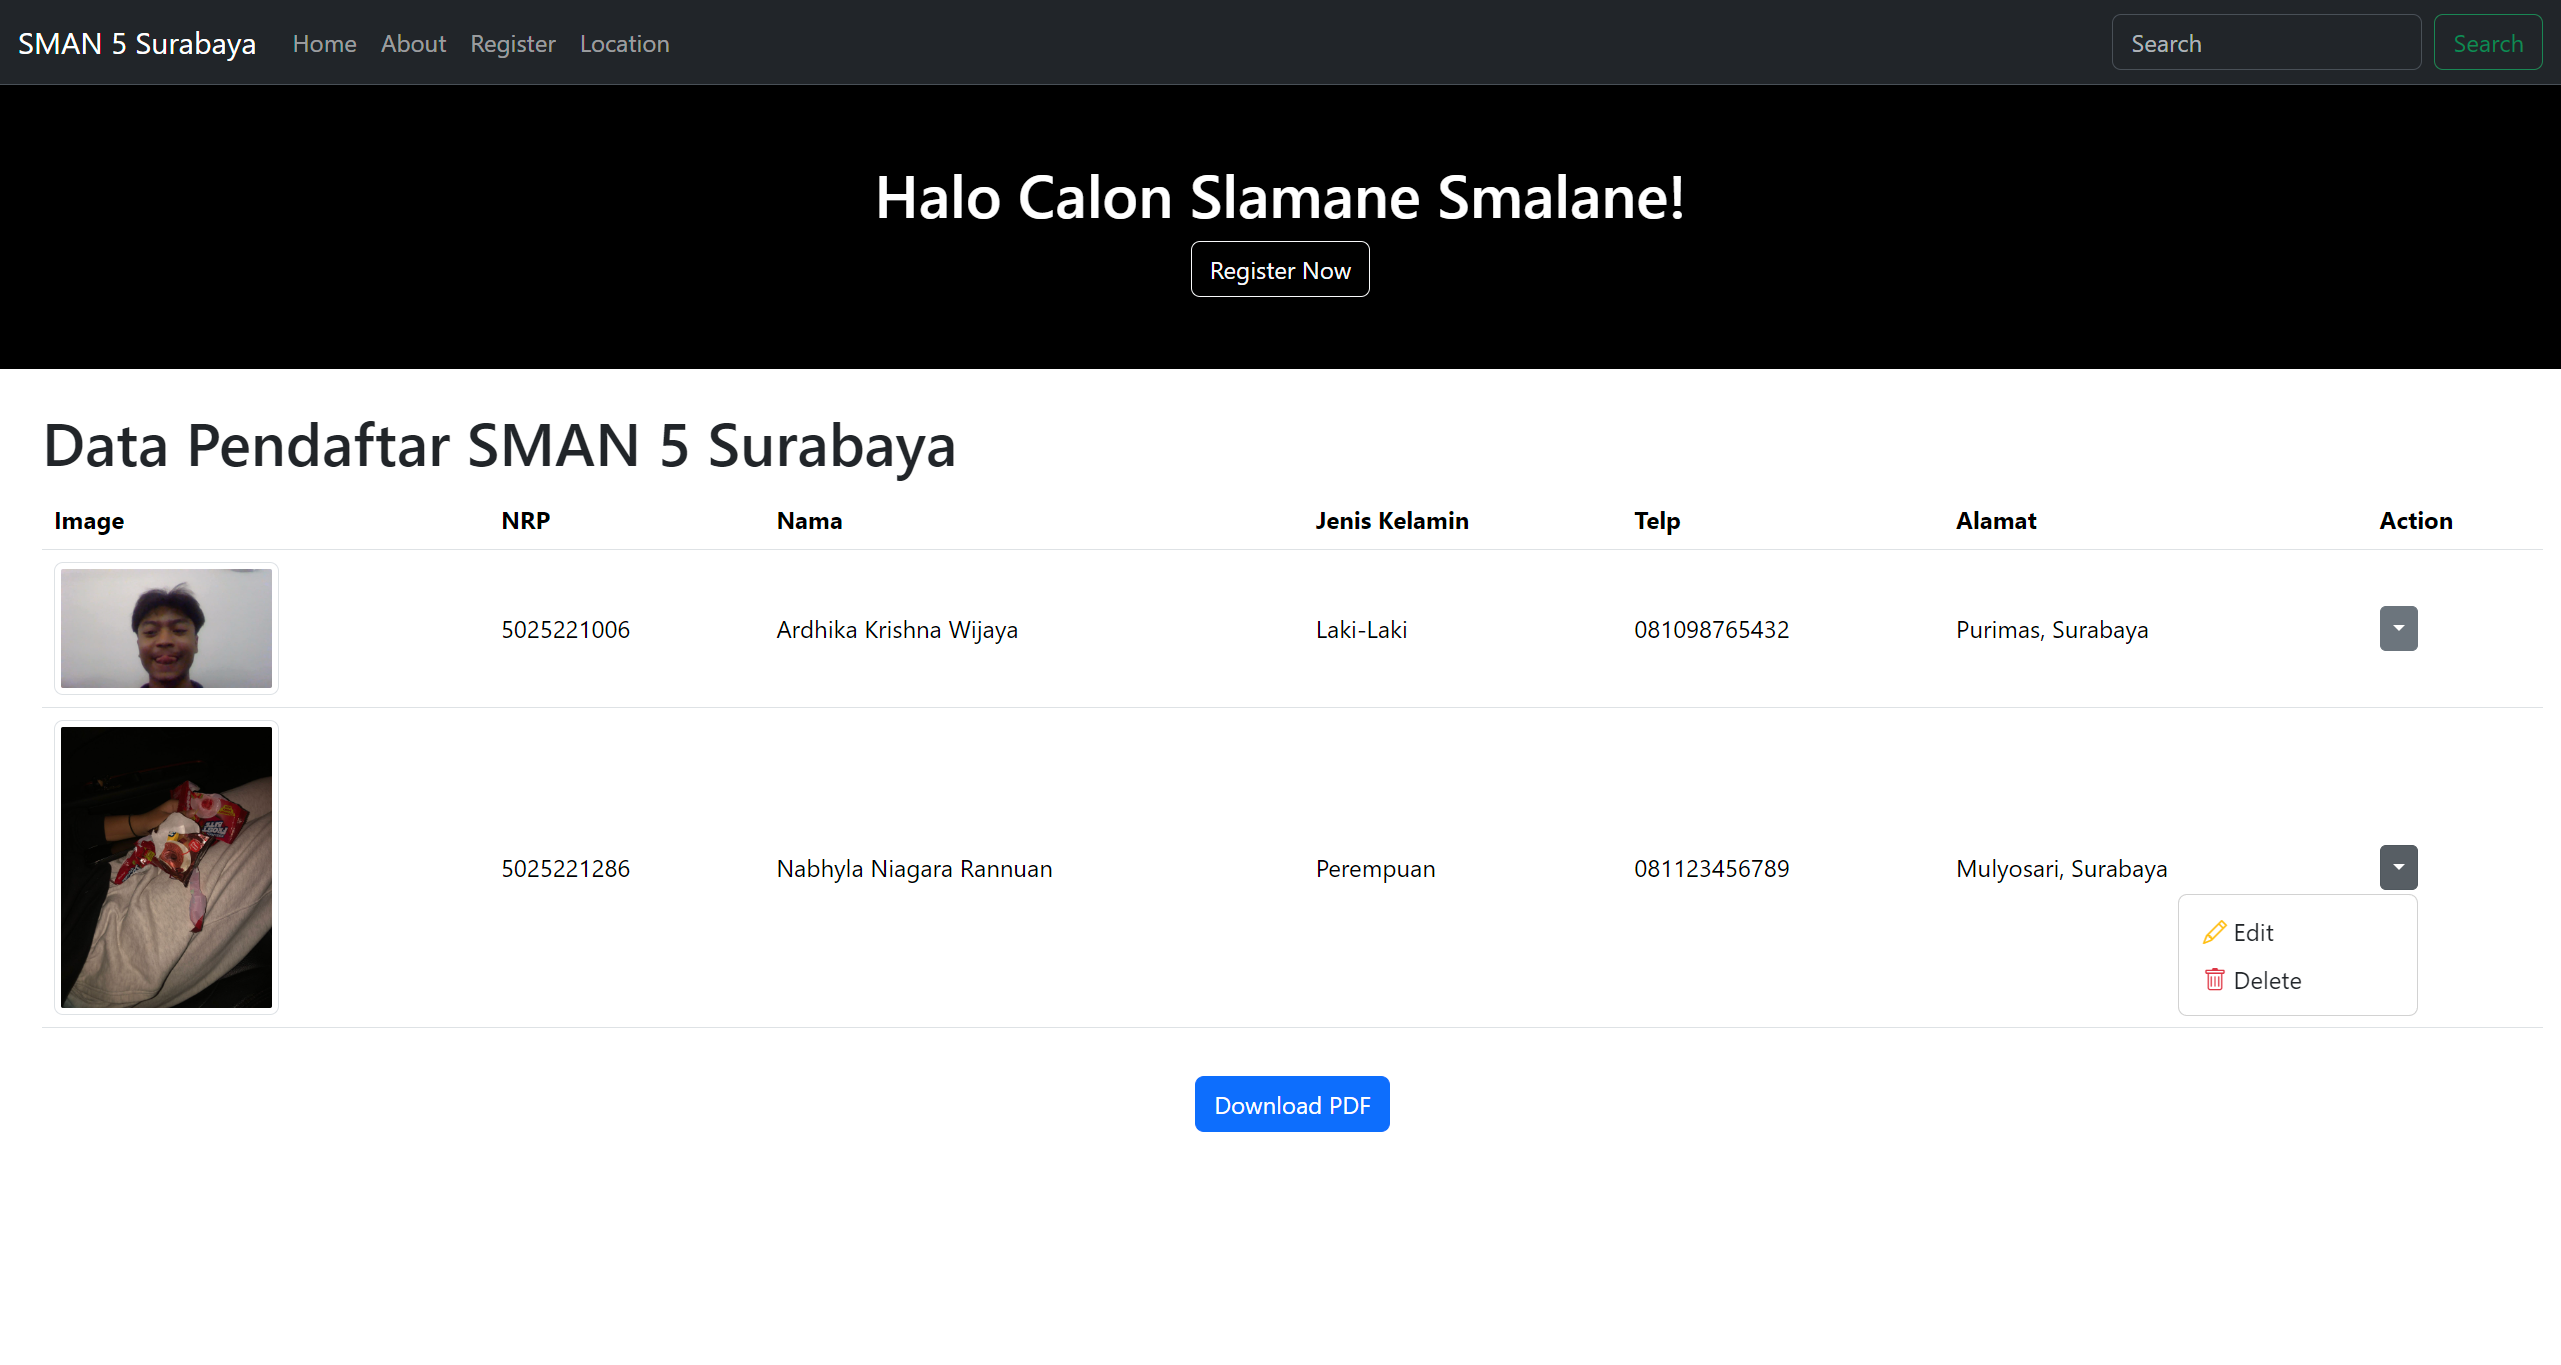Click the pencil icon next to Edit

pyautogui.click(x=2214, y=932)
